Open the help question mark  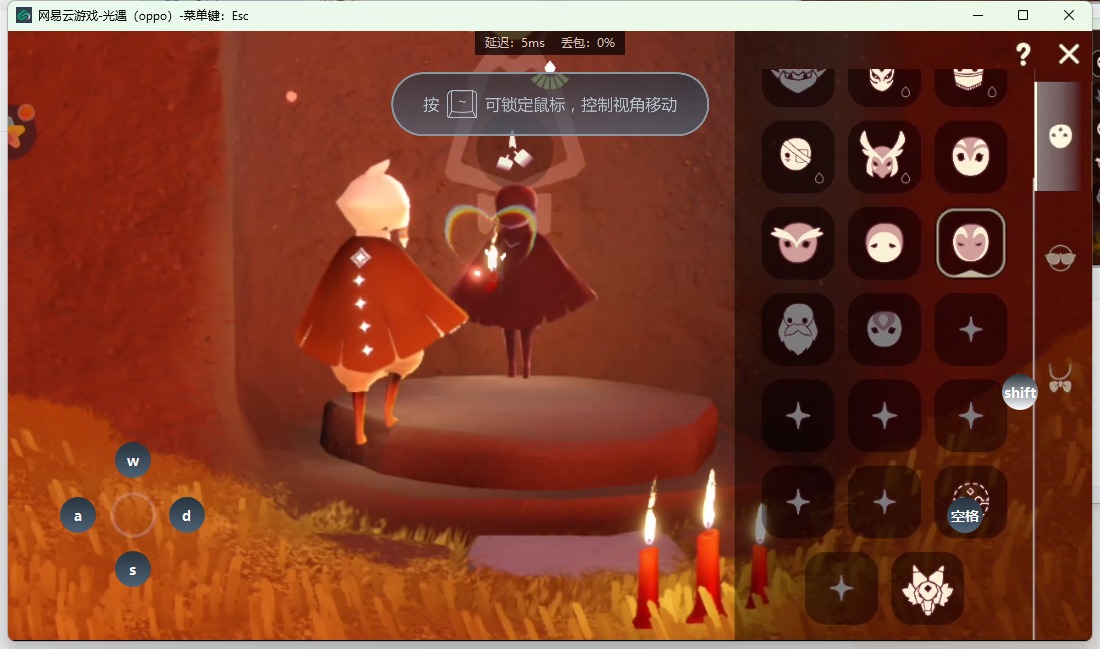(1024, 54)
